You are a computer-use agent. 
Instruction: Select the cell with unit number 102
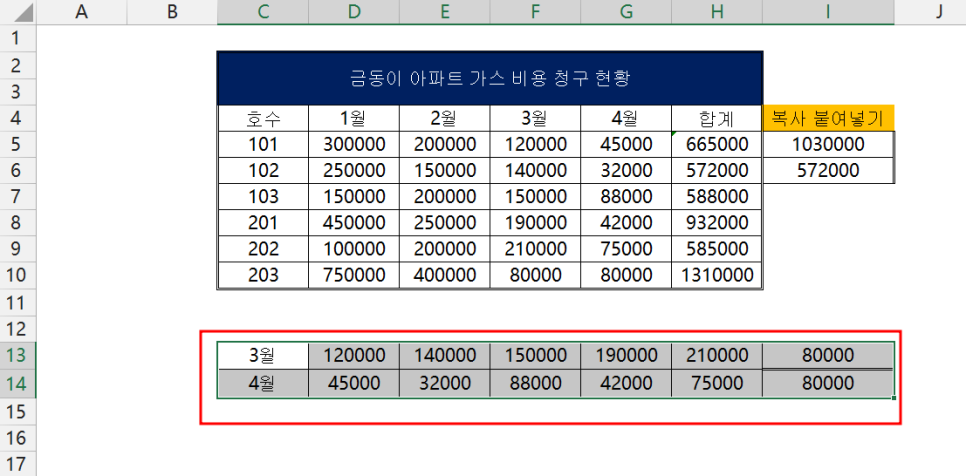[x=263, y=170]
